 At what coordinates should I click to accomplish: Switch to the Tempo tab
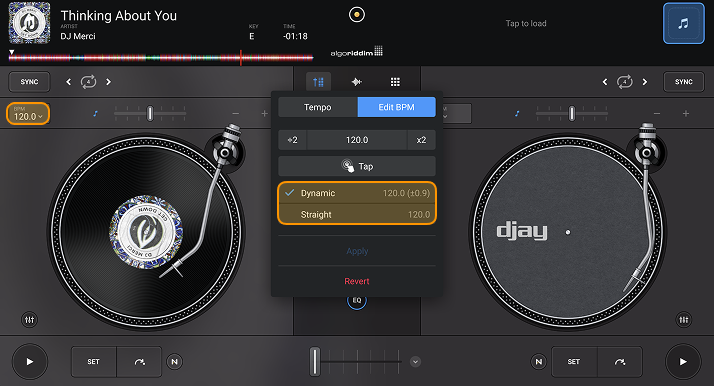(x=318, y=107)
